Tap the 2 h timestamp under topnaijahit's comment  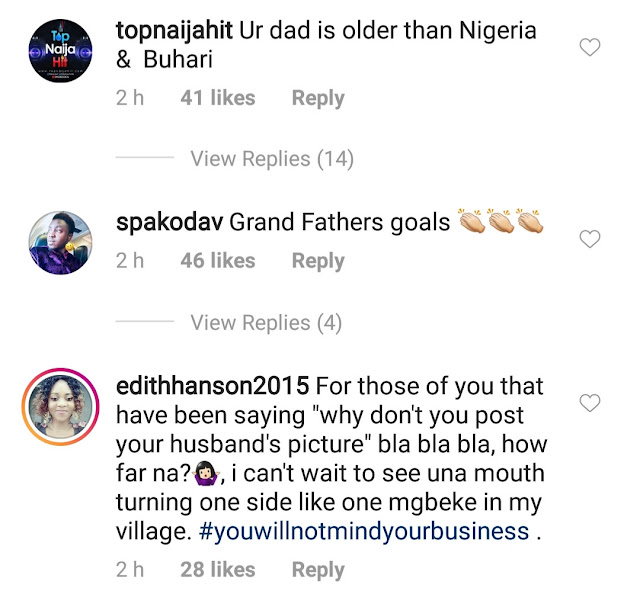click(130, 98)
